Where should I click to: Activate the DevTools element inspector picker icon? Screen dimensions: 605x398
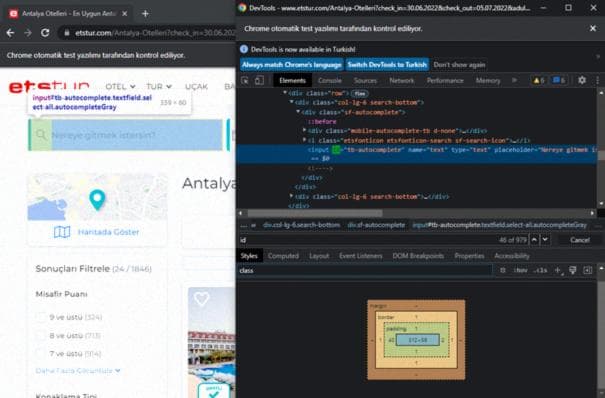click(x=245, y=80)
